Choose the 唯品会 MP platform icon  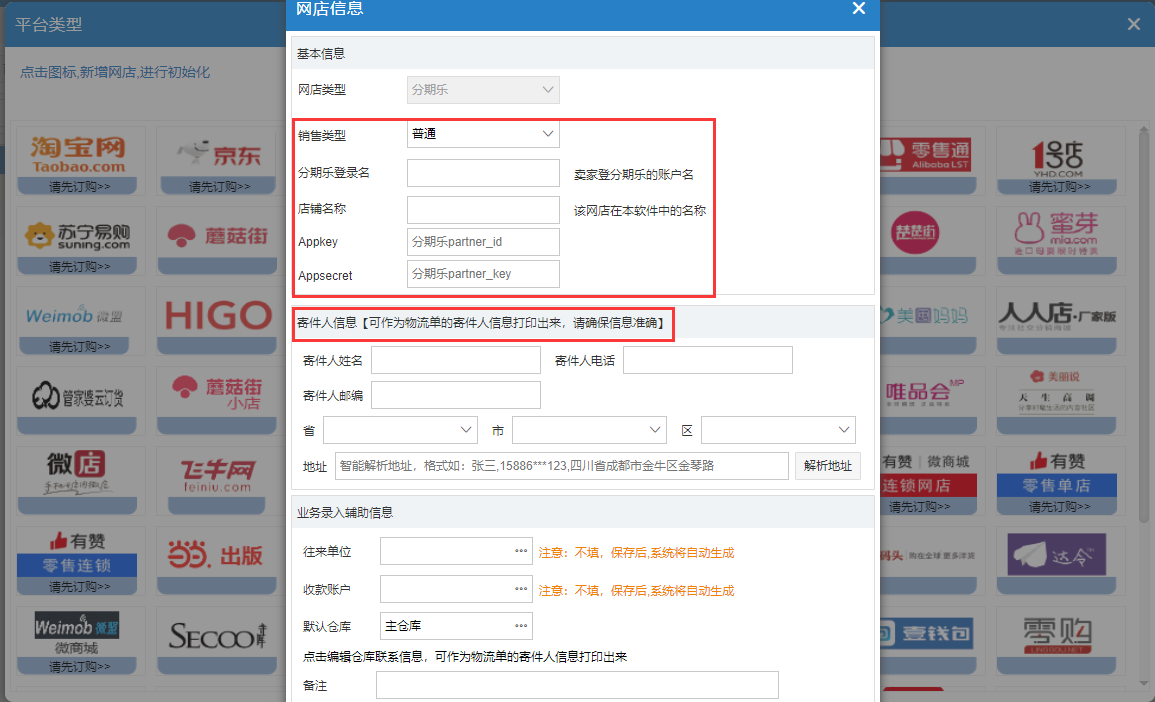924,393
